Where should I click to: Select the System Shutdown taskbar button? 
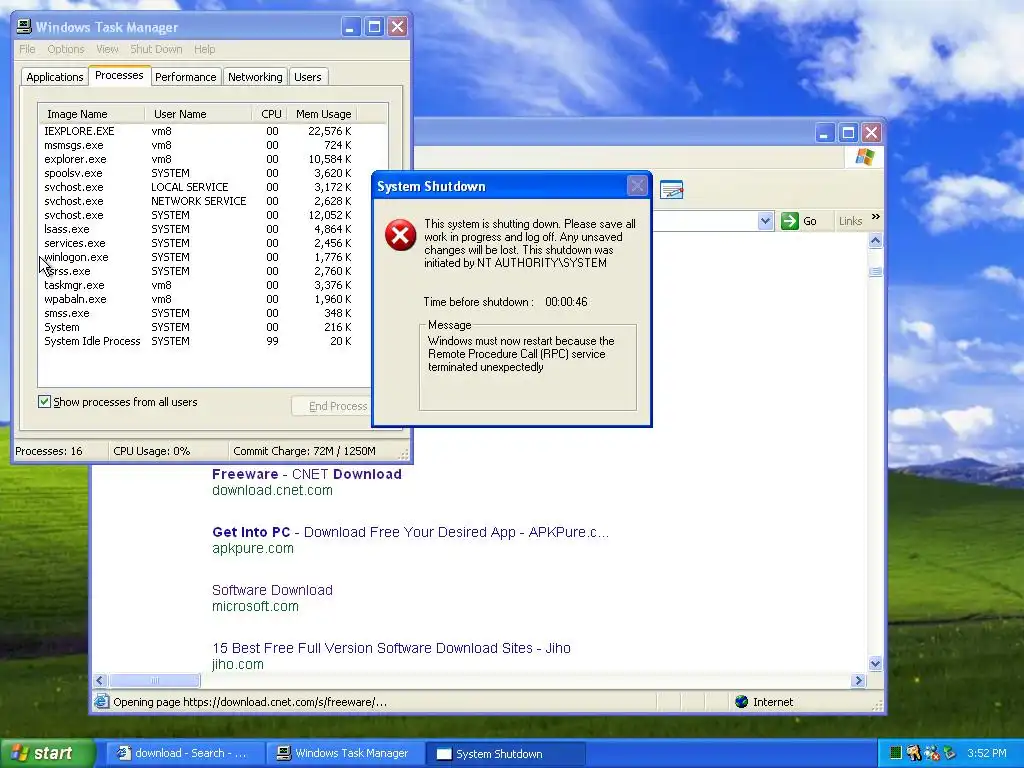(x=505, y=754)
